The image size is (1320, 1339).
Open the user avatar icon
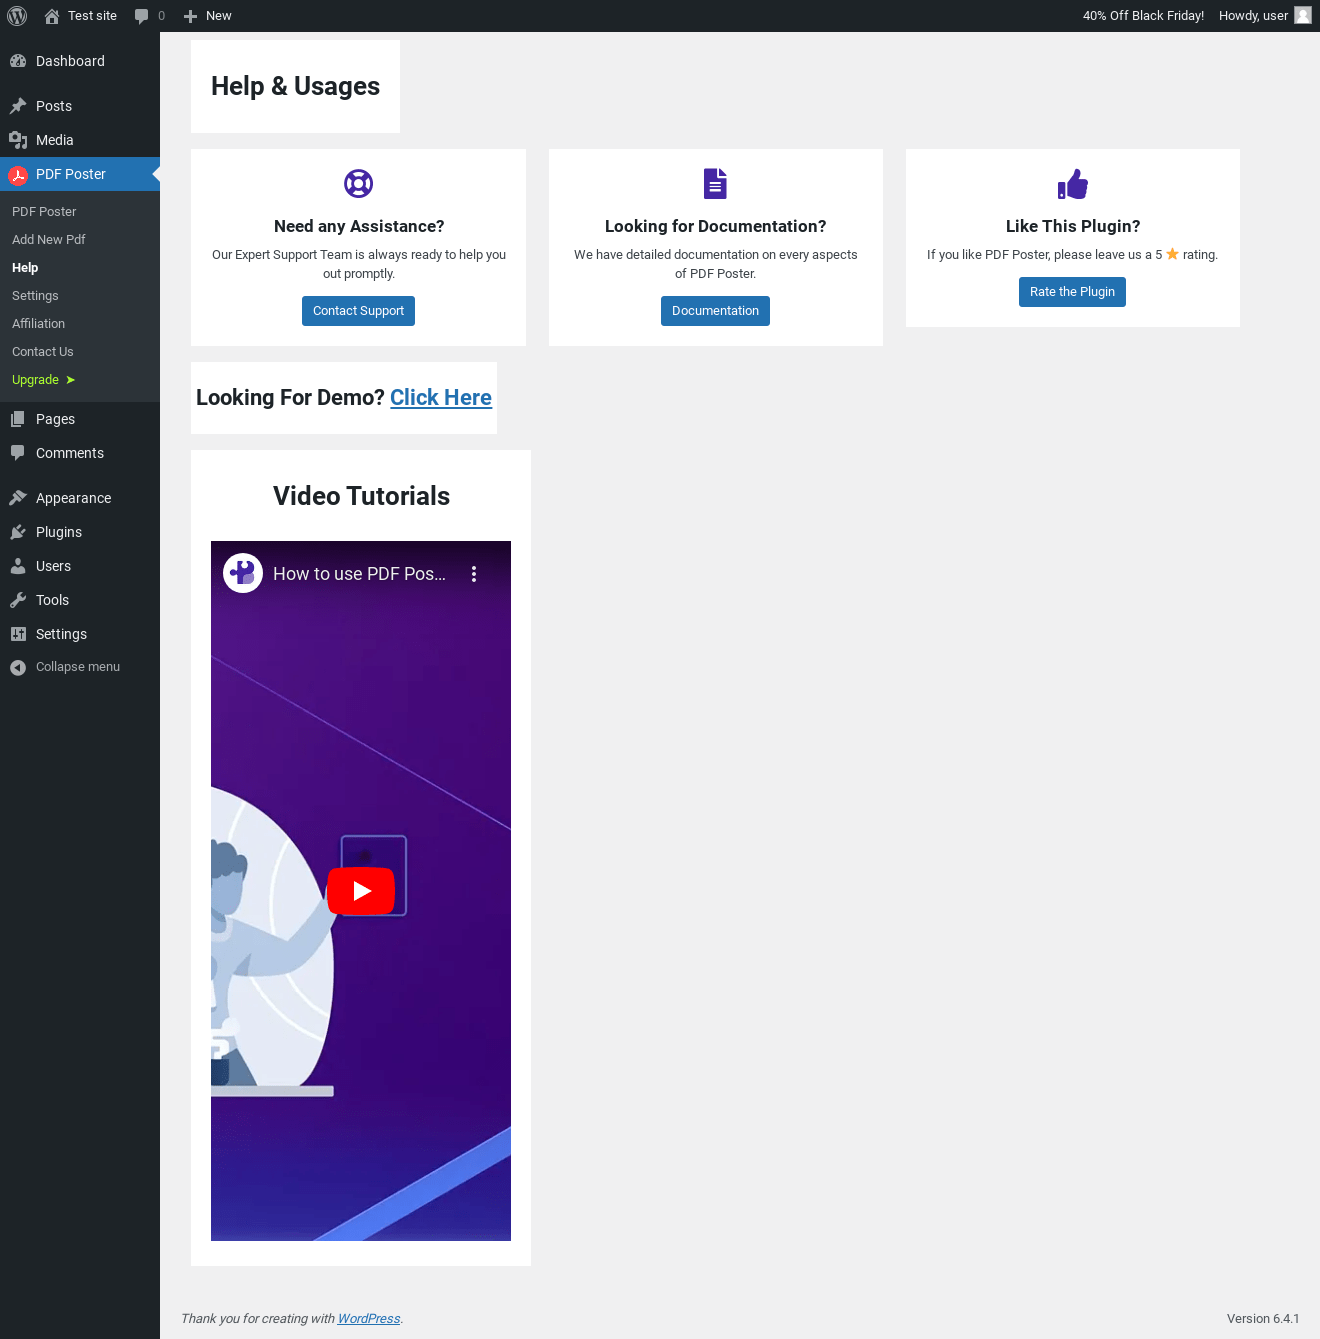tap(1303, 15)
